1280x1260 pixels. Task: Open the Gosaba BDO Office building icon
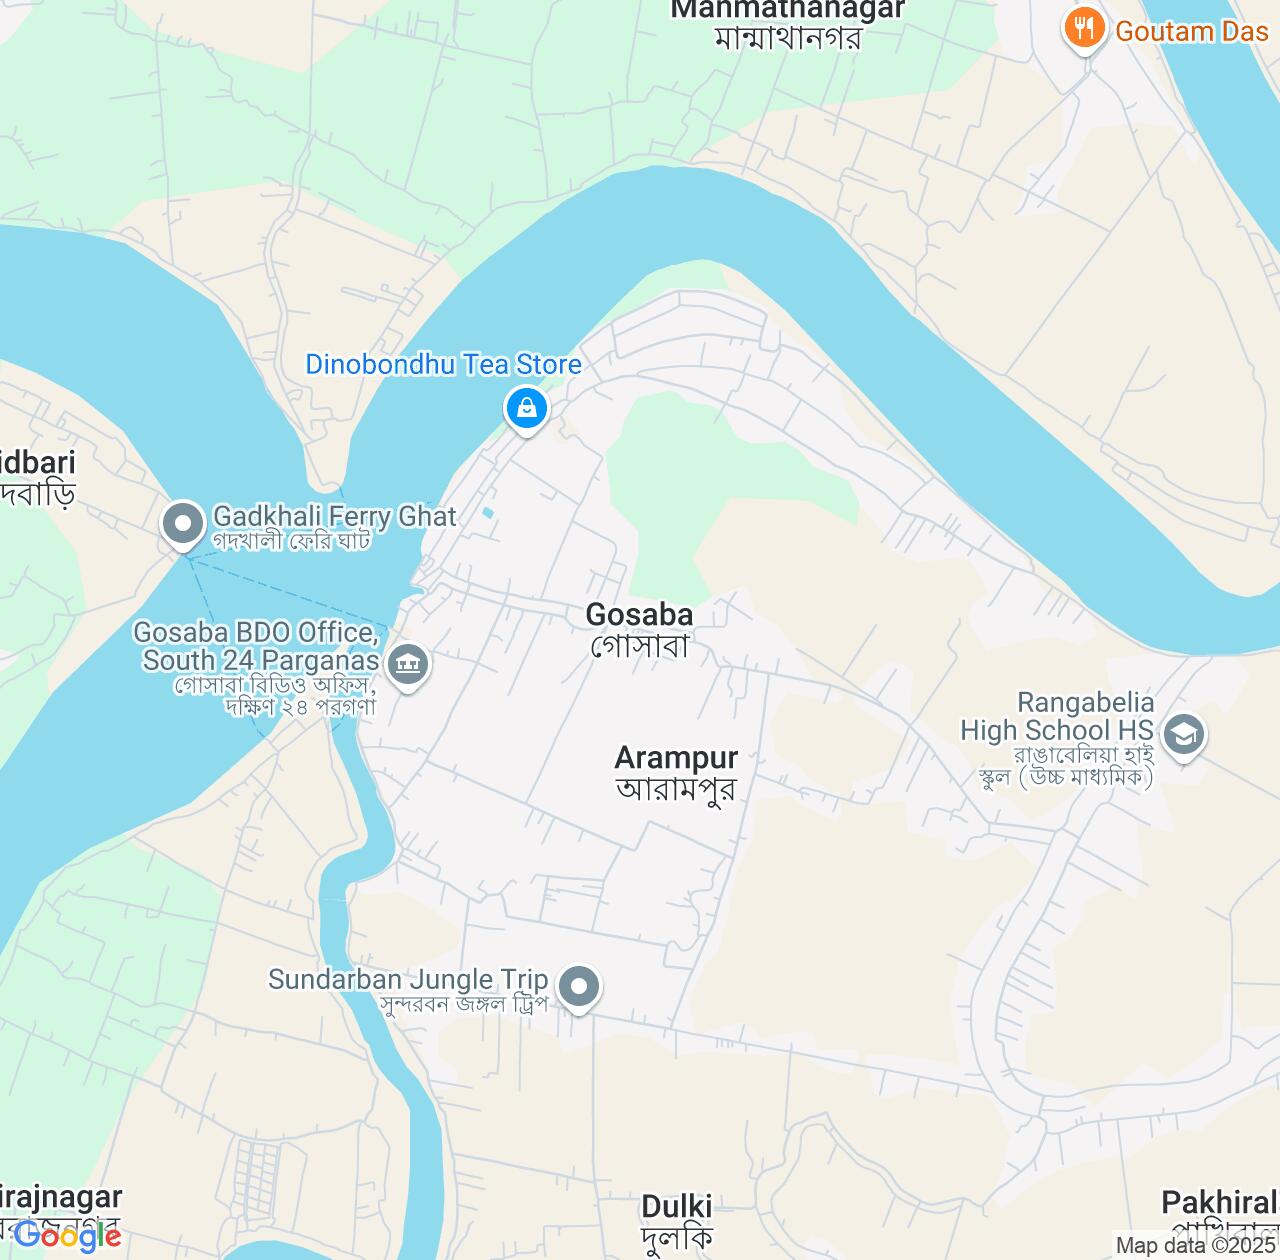pos(408,666)
